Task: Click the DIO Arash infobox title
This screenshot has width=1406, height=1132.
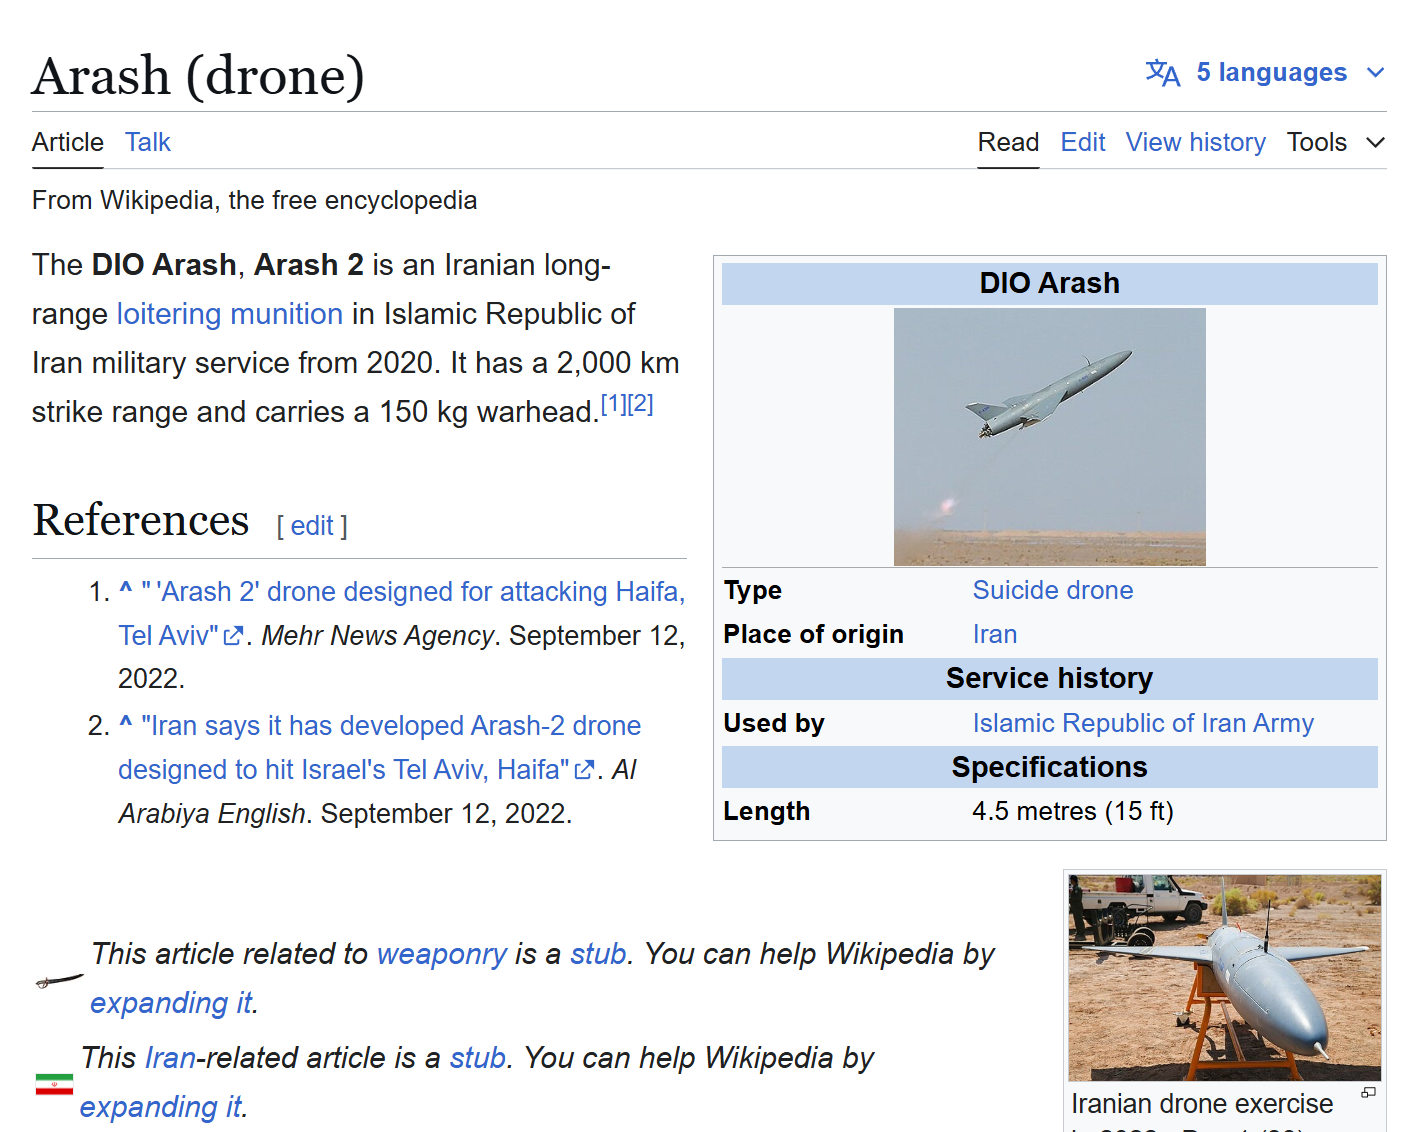Action: click(x=1050, y=284)
